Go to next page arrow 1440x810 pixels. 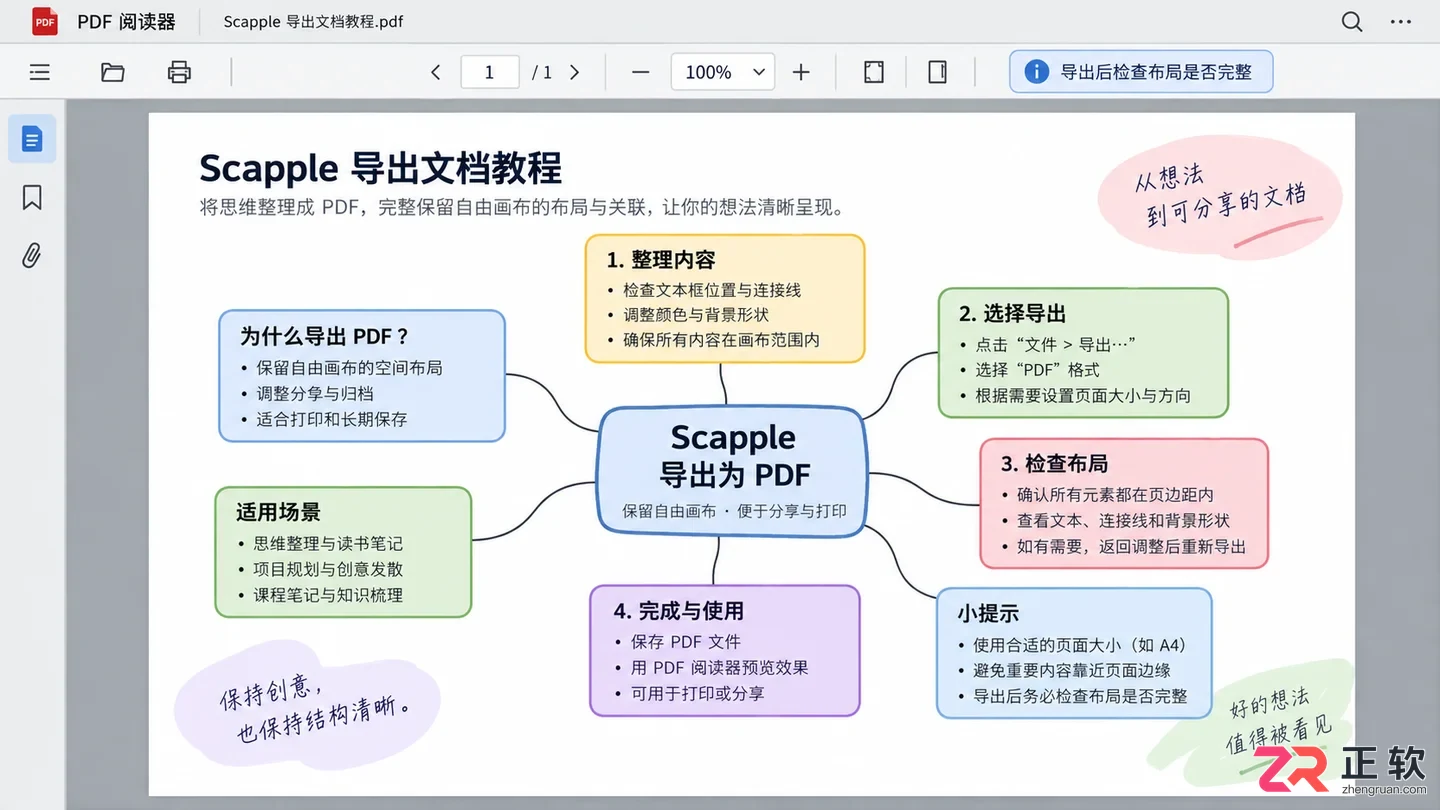(x=574, y=72)
